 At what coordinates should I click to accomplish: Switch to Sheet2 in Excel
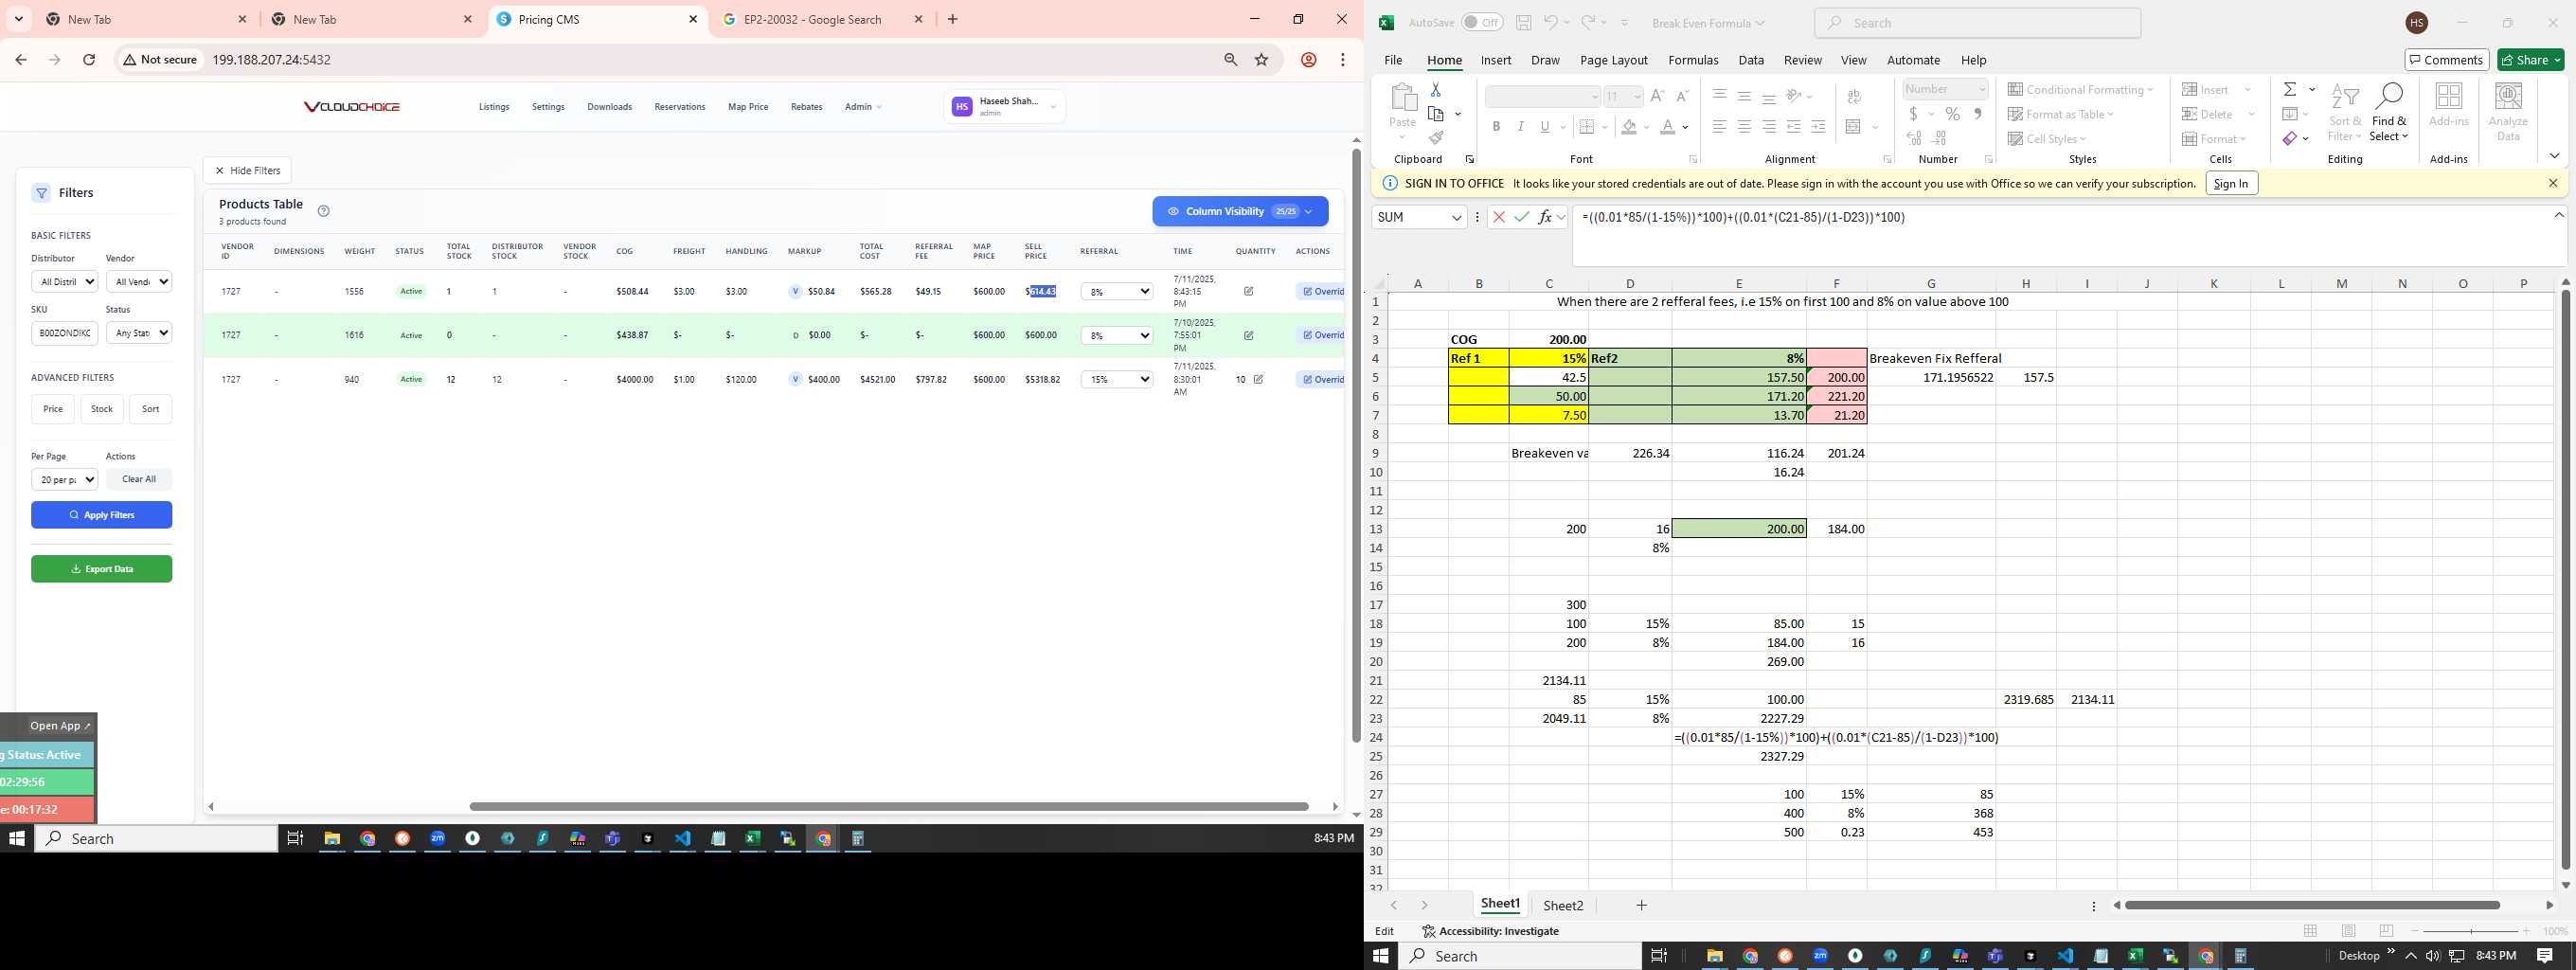[x=1563, y=906]
